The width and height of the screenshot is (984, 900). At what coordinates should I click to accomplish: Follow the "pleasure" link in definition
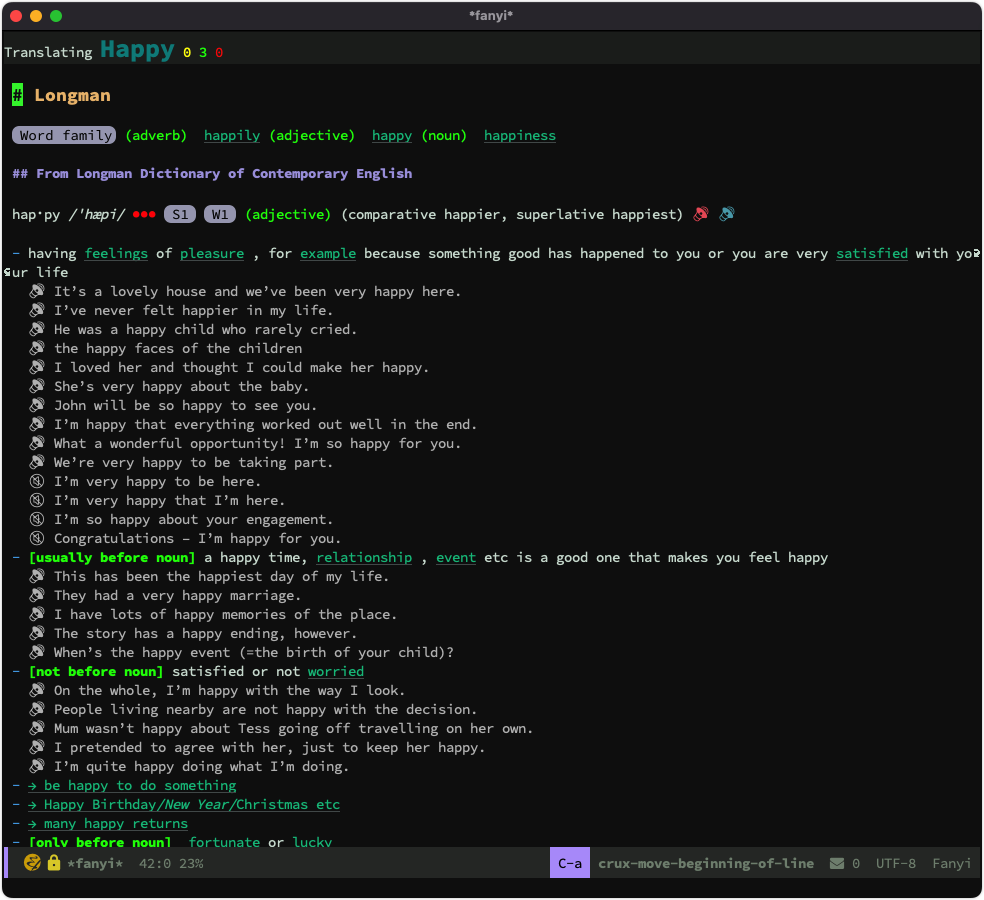click(212, 254)
